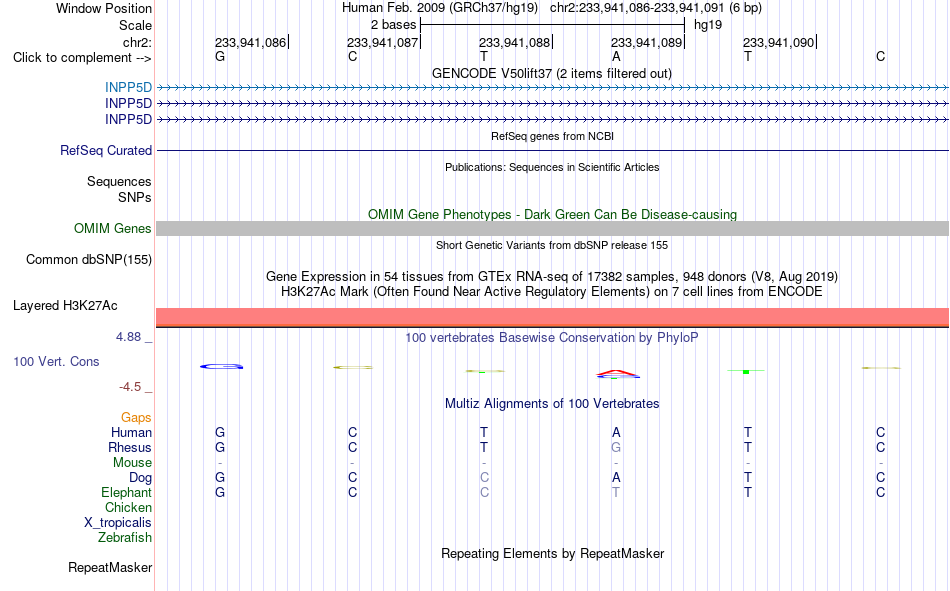The height and width of the screenshot is (591, 950).
Task: Click OMIM Gene Phenotypes track title
Action: [552, 215]
